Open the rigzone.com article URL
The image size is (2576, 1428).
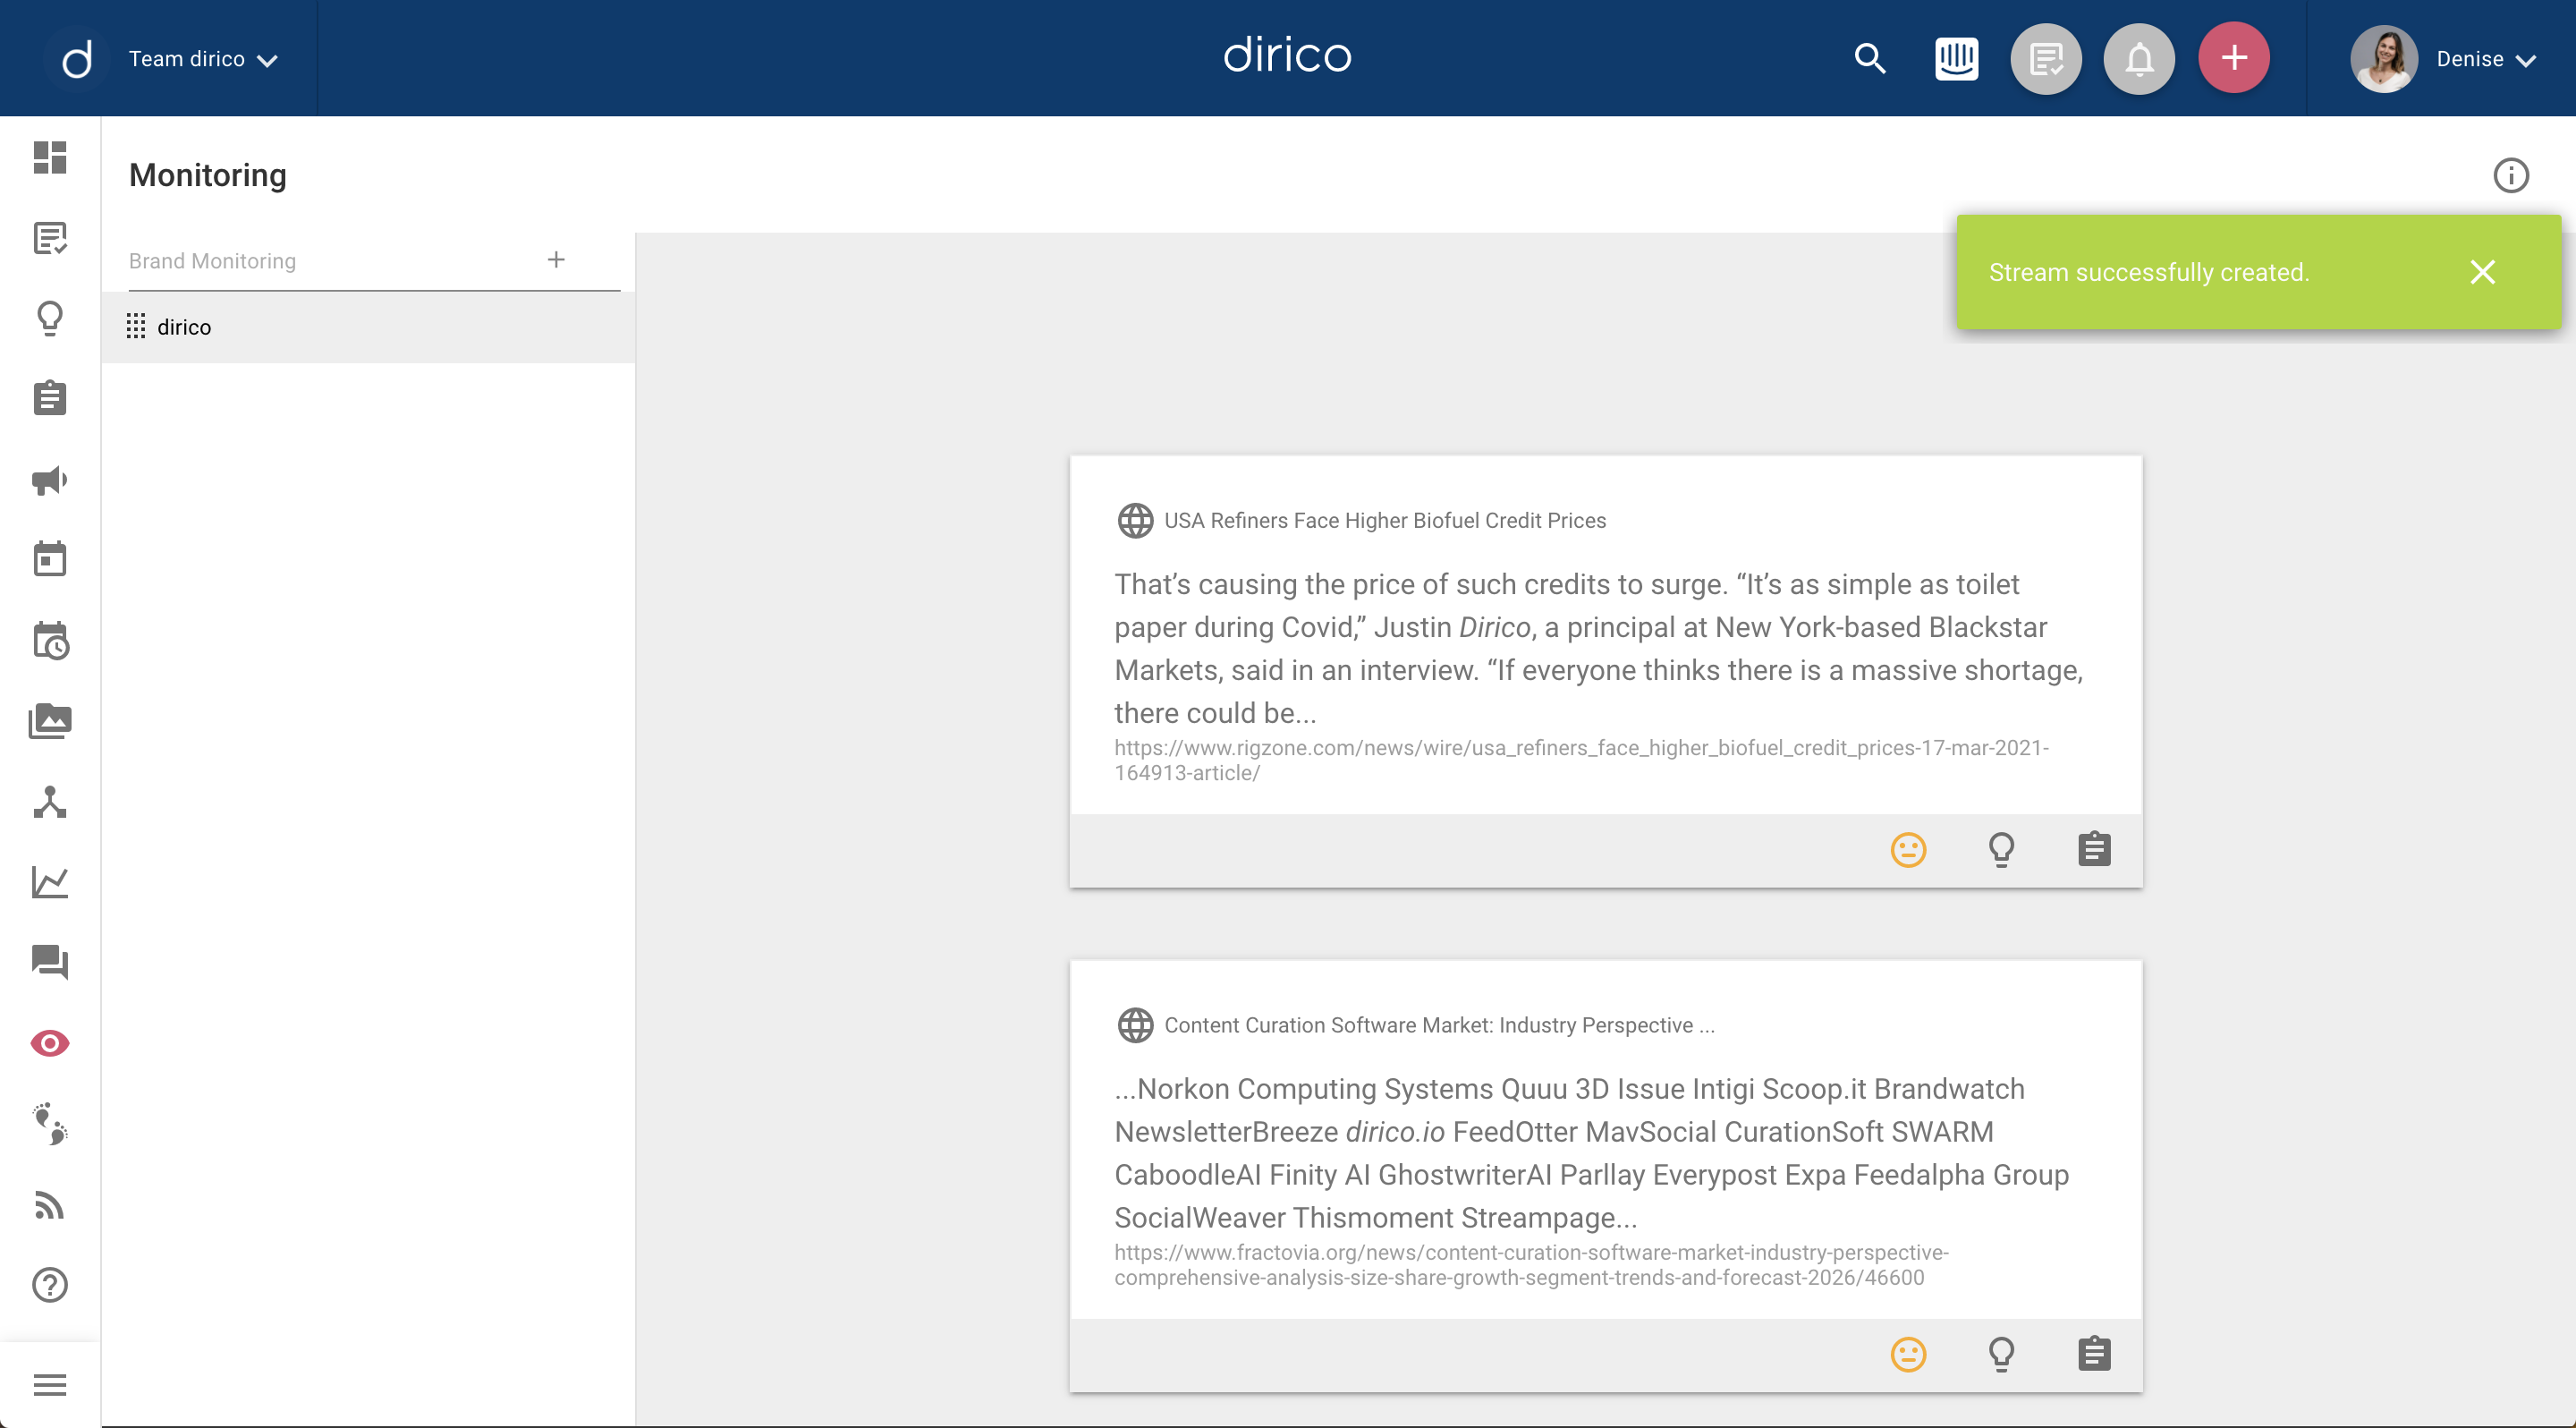click(x=1581, y=760)
